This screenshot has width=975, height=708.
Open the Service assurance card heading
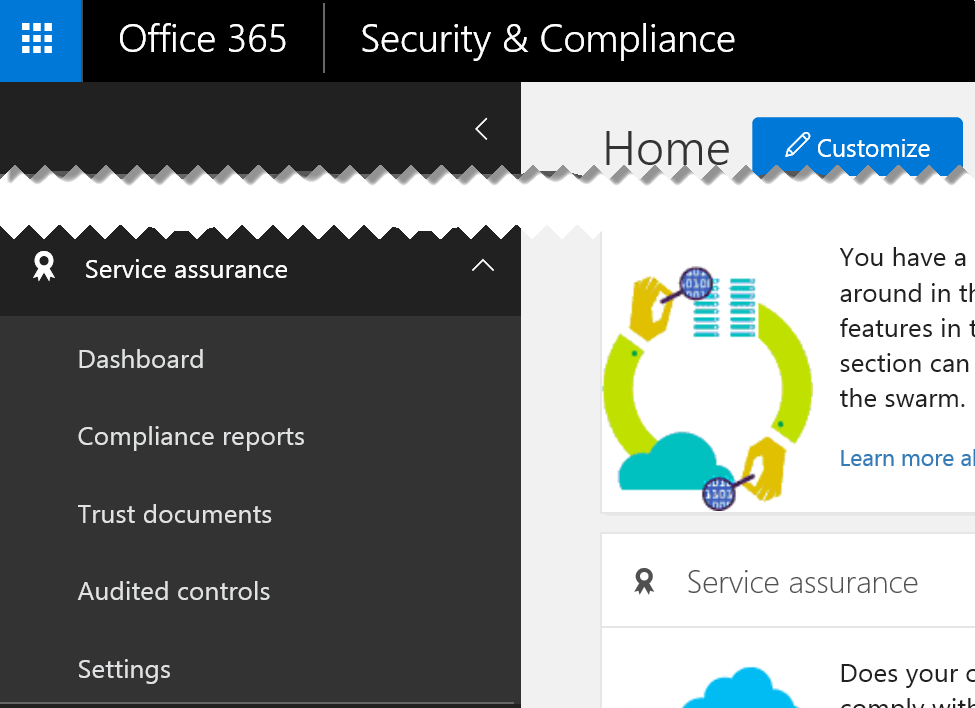pyautogui.click(x=802, y=583)
